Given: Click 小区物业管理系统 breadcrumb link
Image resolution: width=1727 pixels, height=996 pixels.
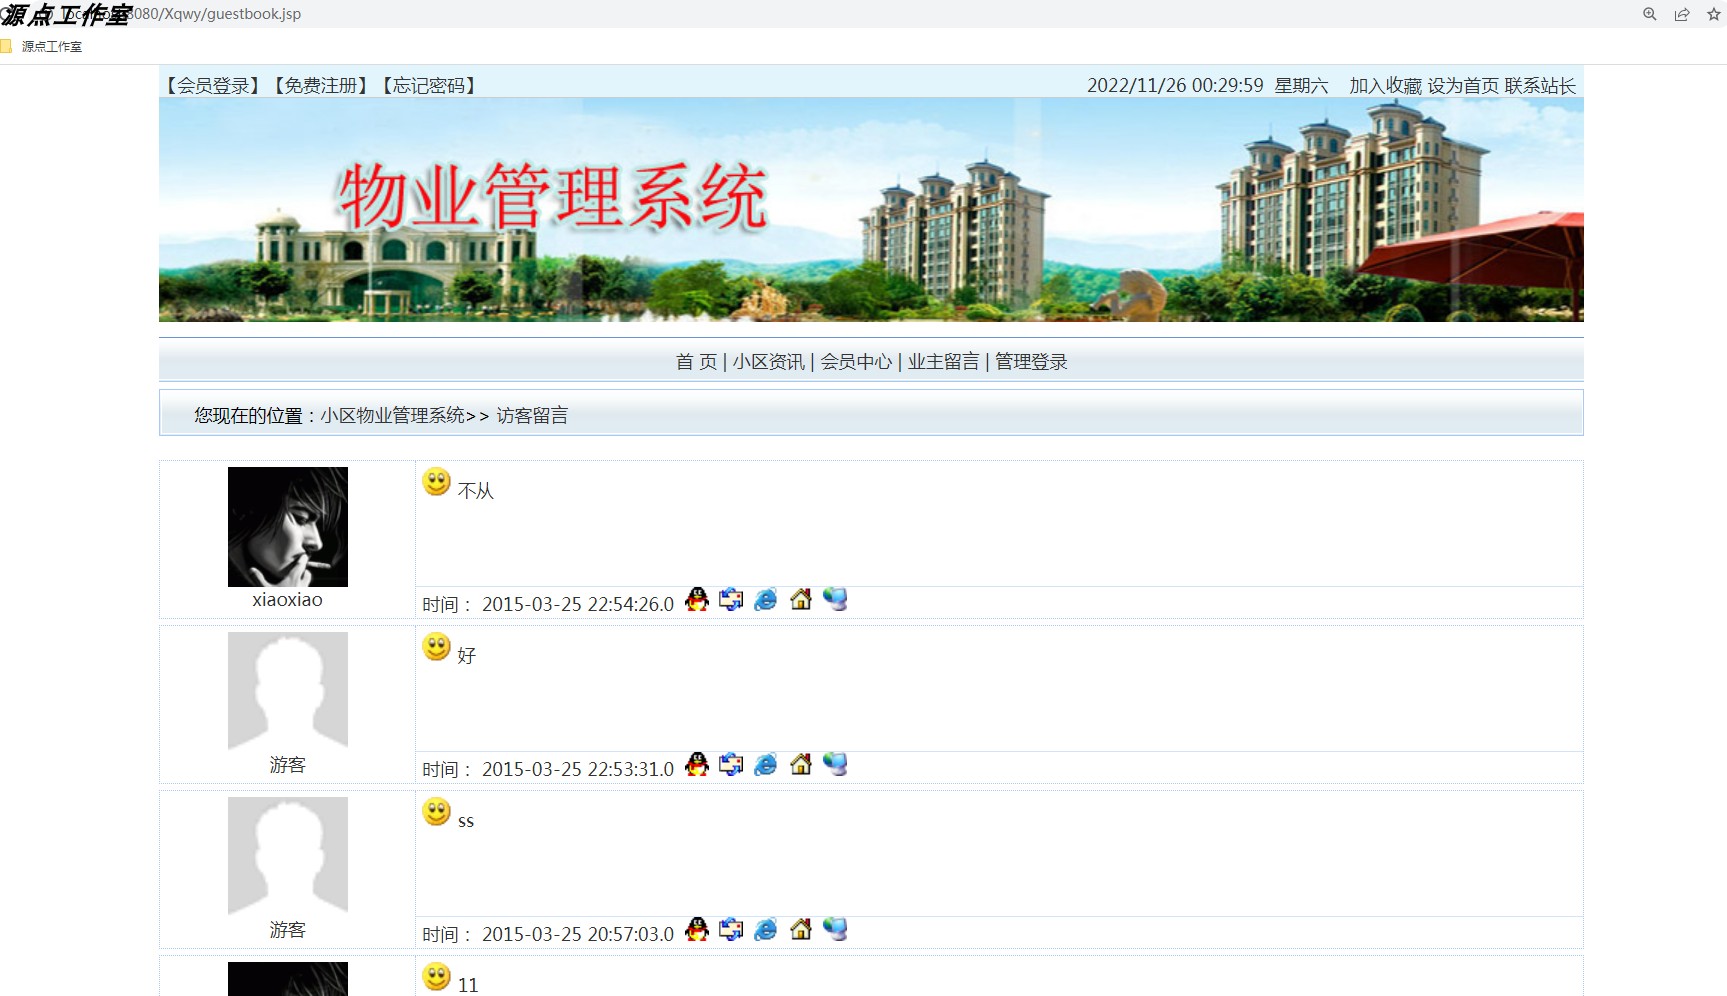Looking at the screenshot, I should [x=393, y=415].
